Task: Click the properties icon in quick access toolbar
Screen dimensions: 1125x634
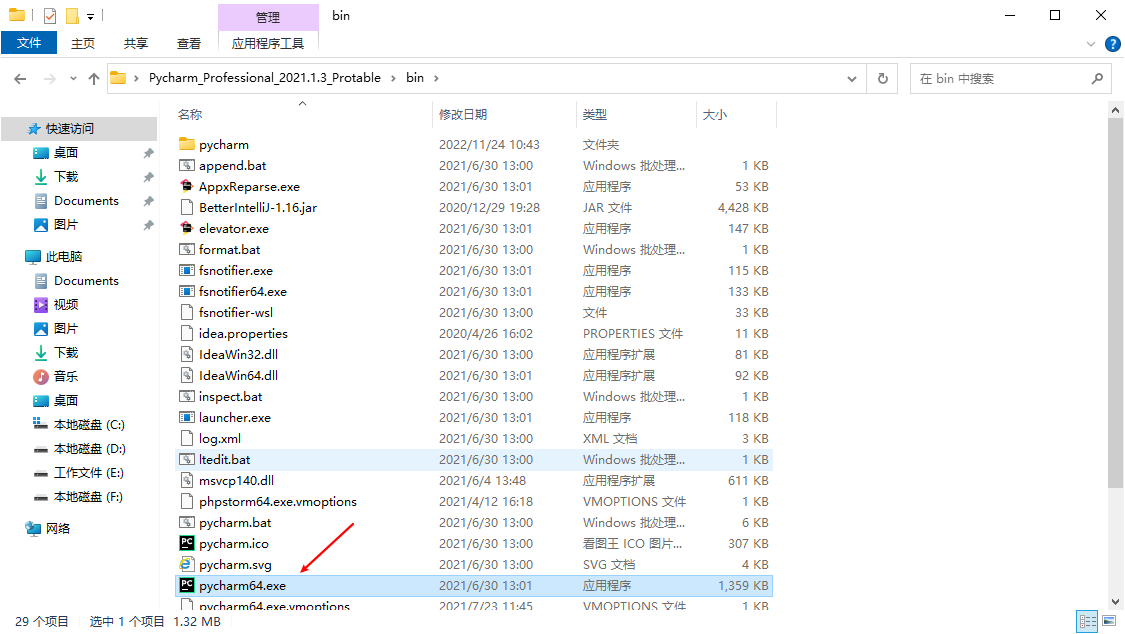Action: pyautogui.click(x=50, y=15)
